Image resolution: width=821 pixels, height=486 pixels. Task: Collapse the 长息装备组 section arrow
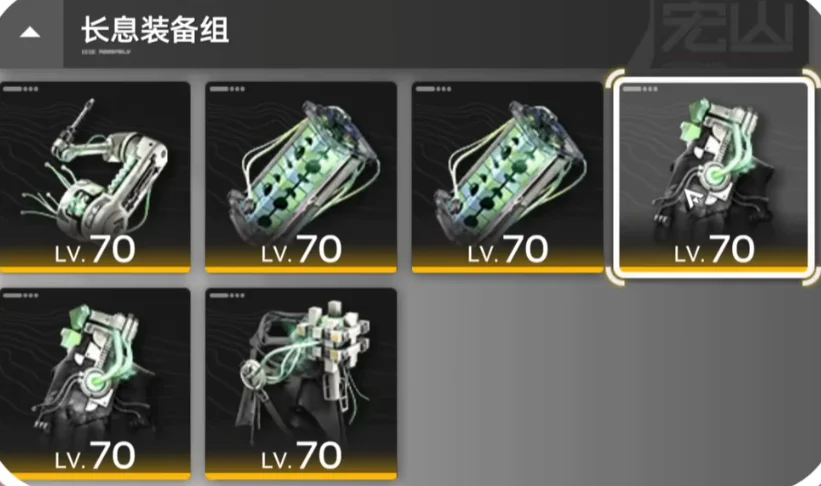click(x=30, y=32)
